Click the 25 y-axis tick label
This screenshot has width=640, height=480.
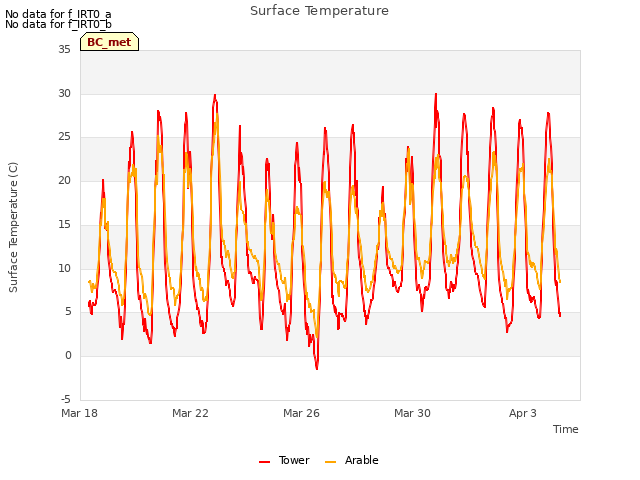click(64, 136)
